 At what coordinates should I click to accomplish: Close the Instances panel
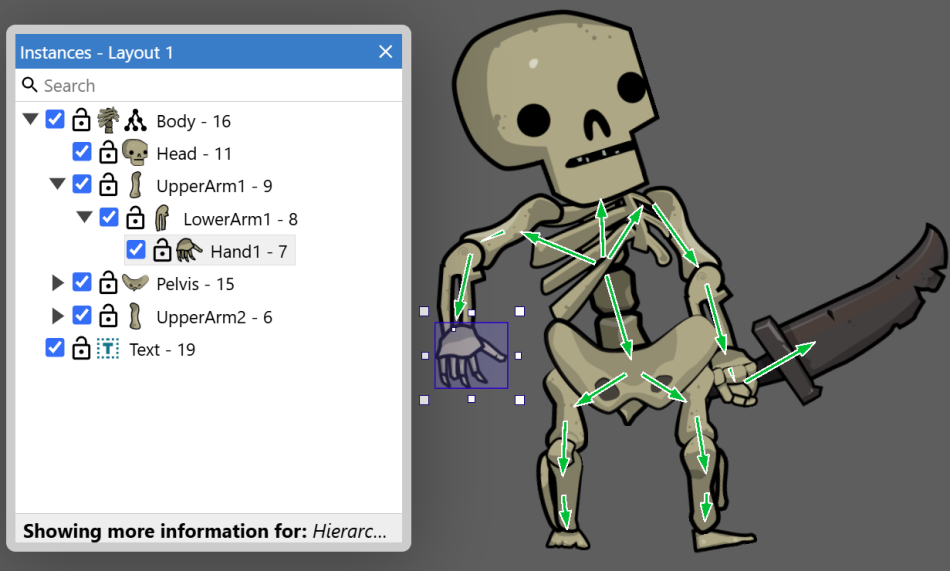click(385, 52)
